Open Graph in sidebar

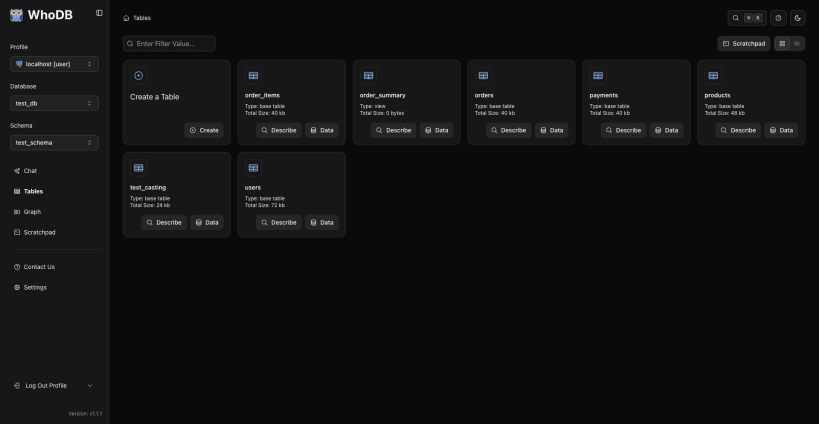(32, 212)
